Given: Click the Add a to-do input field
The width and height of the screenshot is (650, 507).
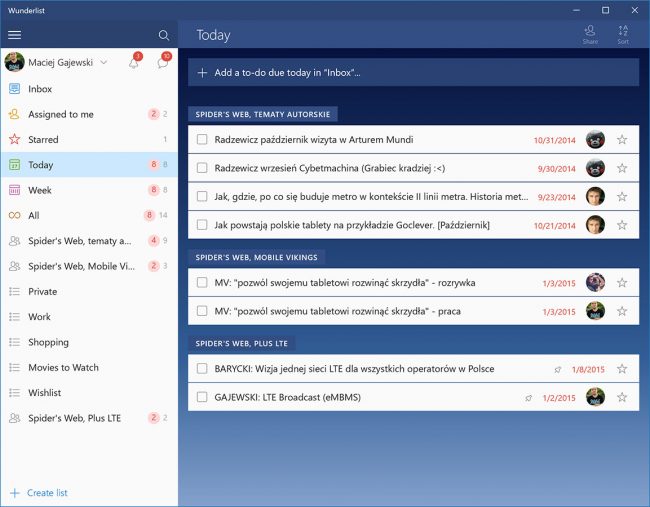Looking at the screenshot, I should 413,73.
